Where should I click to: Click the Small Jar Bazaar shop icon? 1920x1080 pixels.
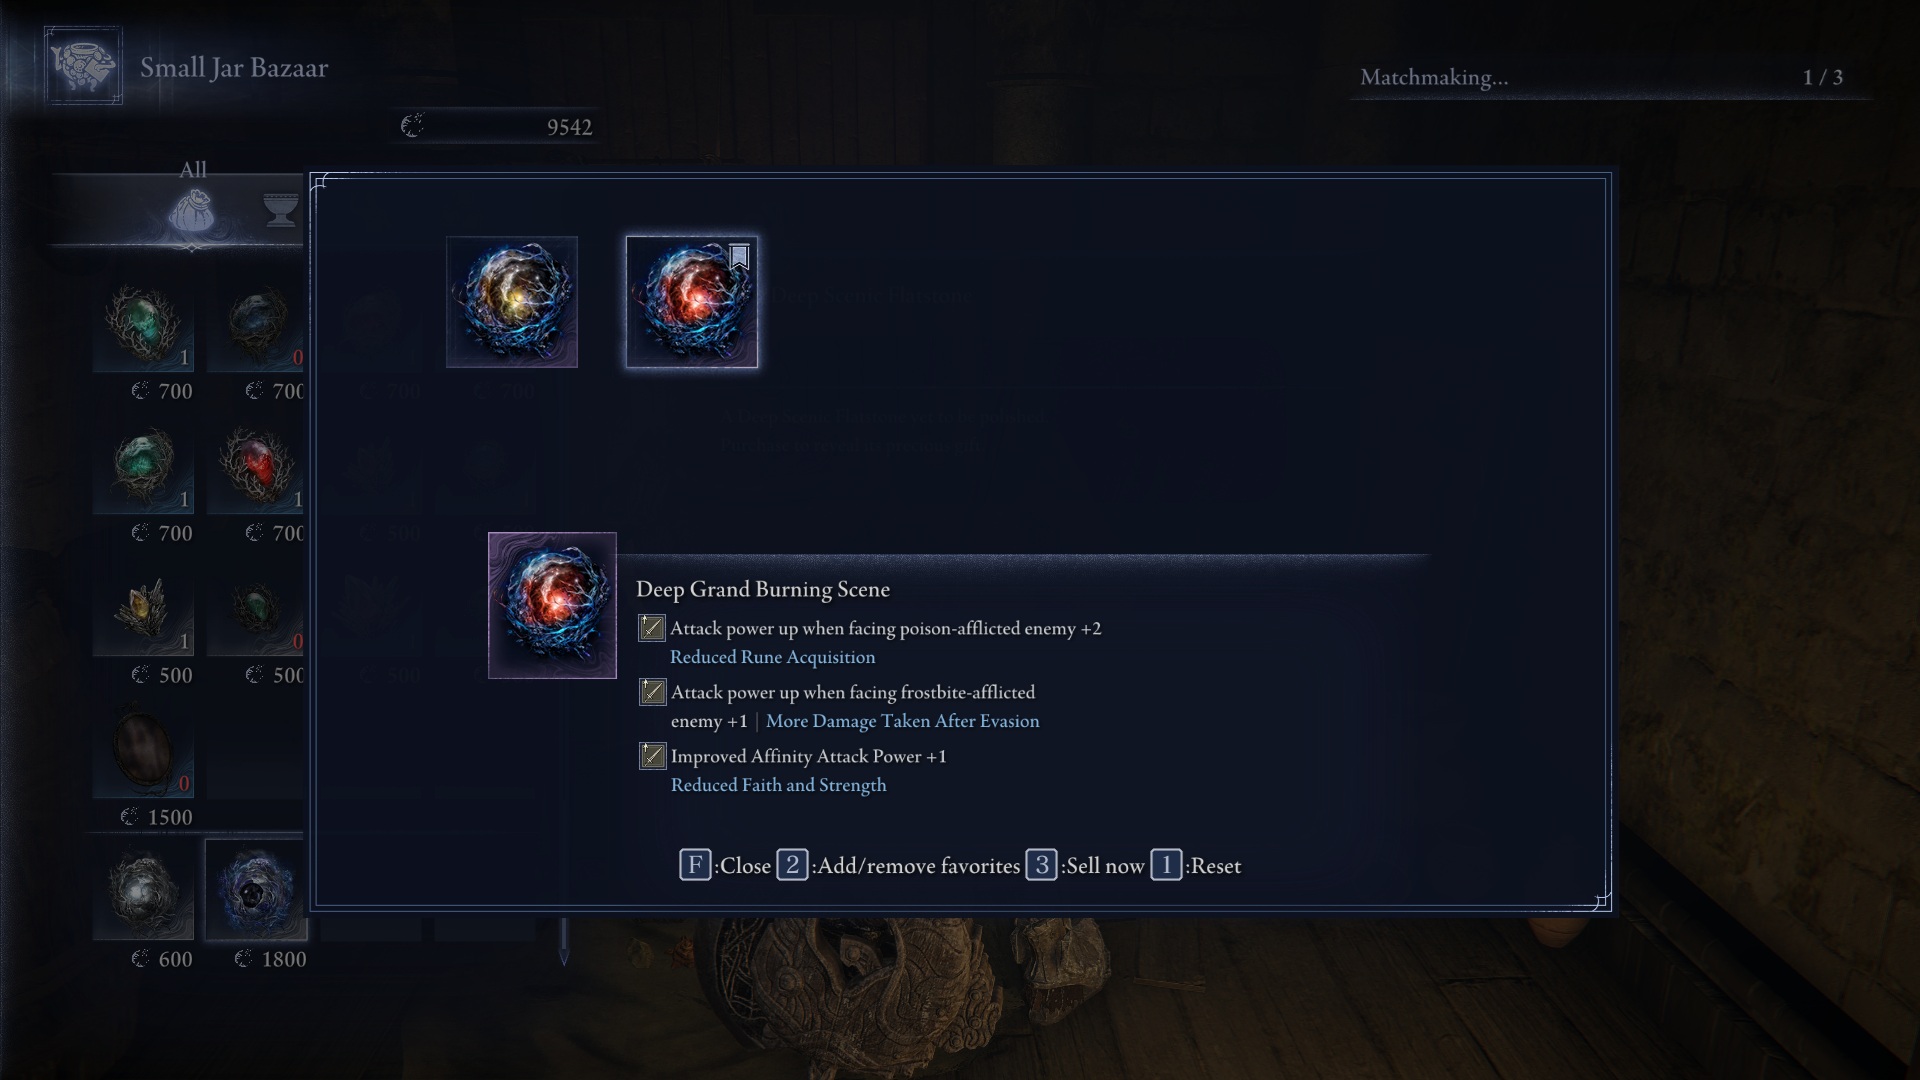[x=83, y=66]
